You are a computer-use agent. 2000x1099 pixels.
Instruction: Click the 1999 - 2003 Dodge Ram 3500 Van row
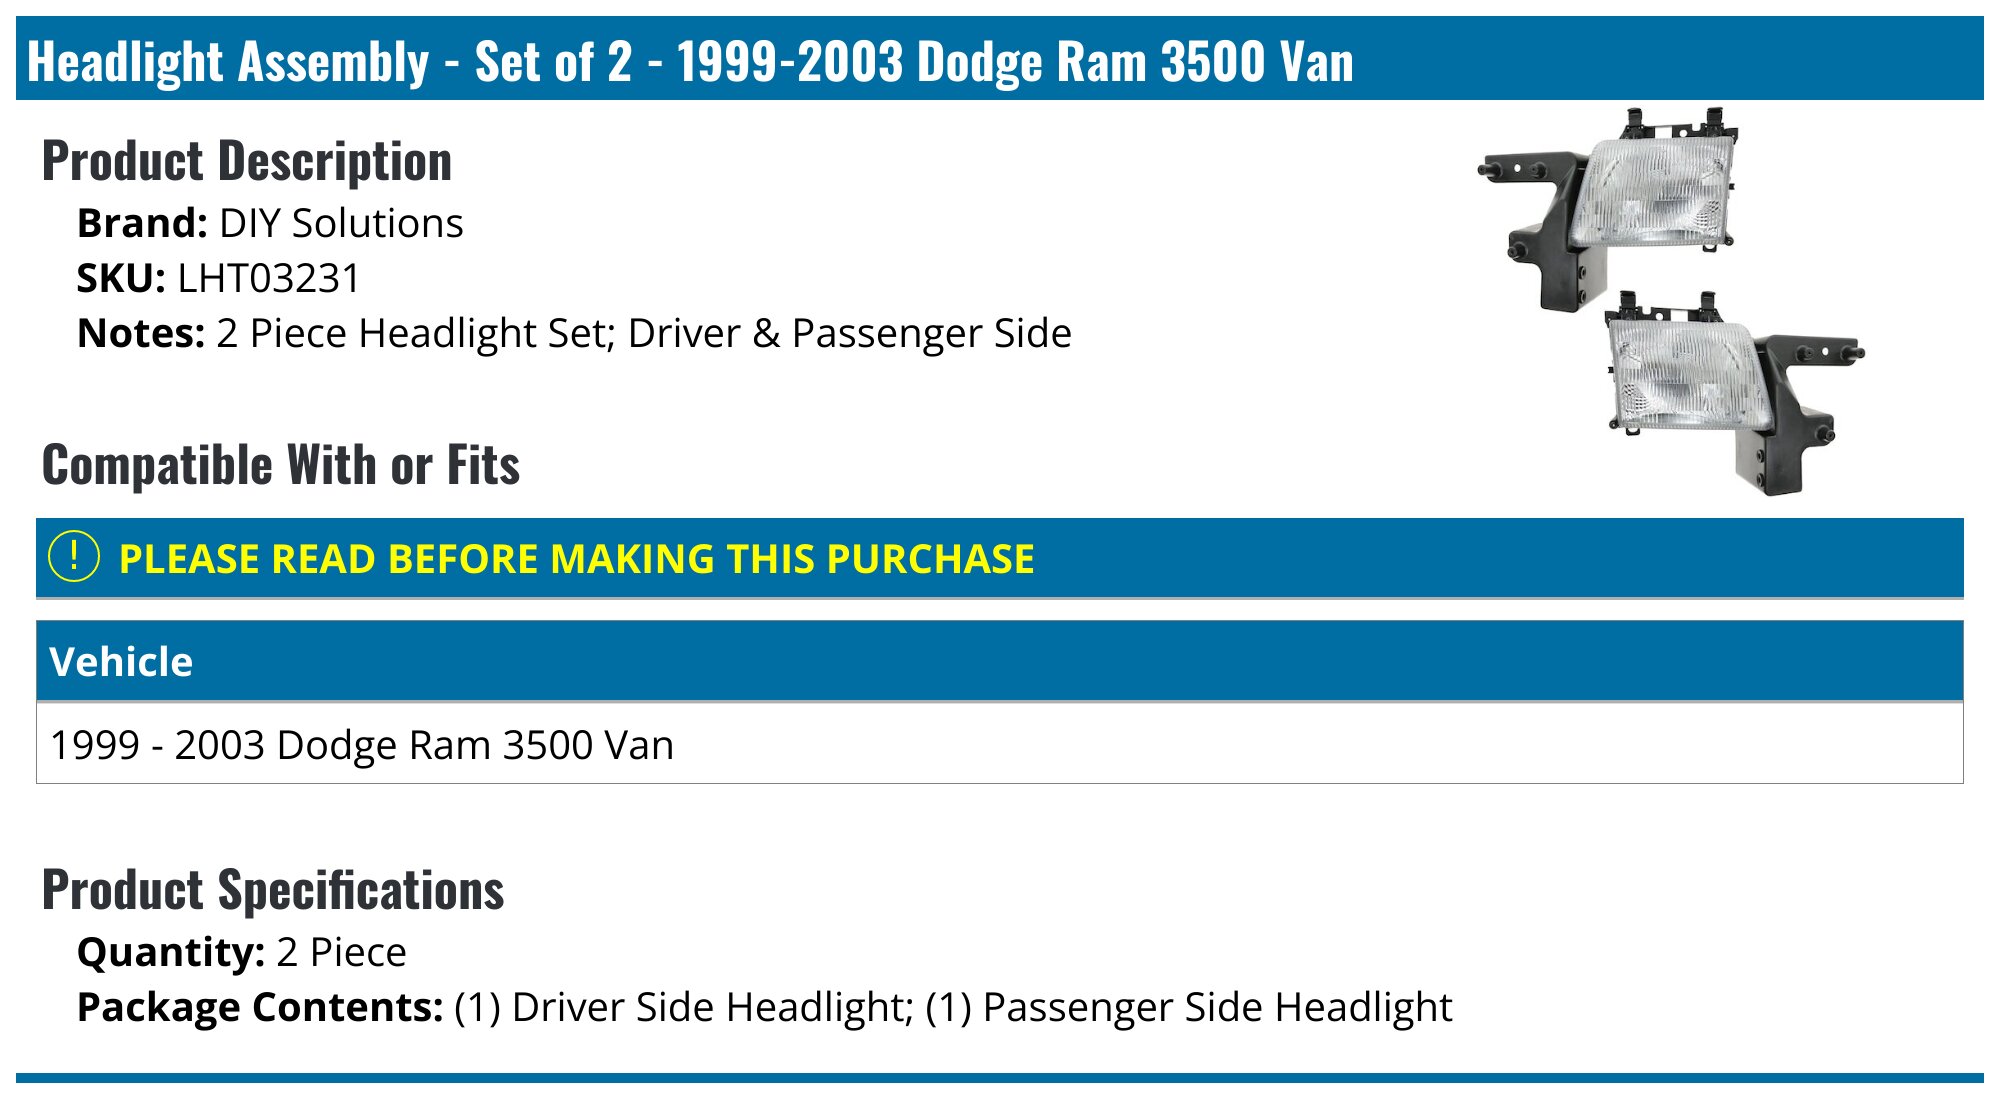pyautogui.click(x=362, y=745)
